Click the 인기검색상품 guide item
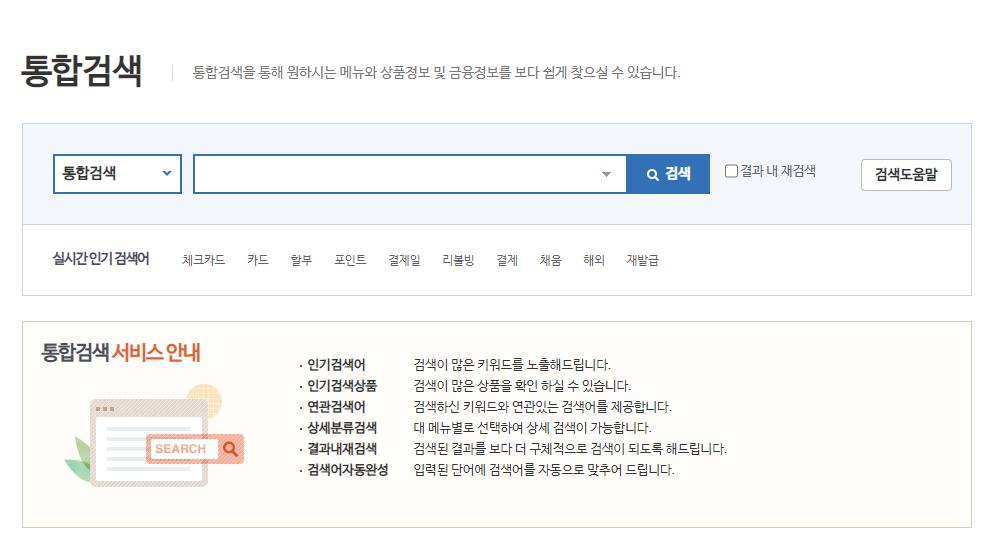The width and height of the screenshot is (985, 540). [x=342, y=386]
